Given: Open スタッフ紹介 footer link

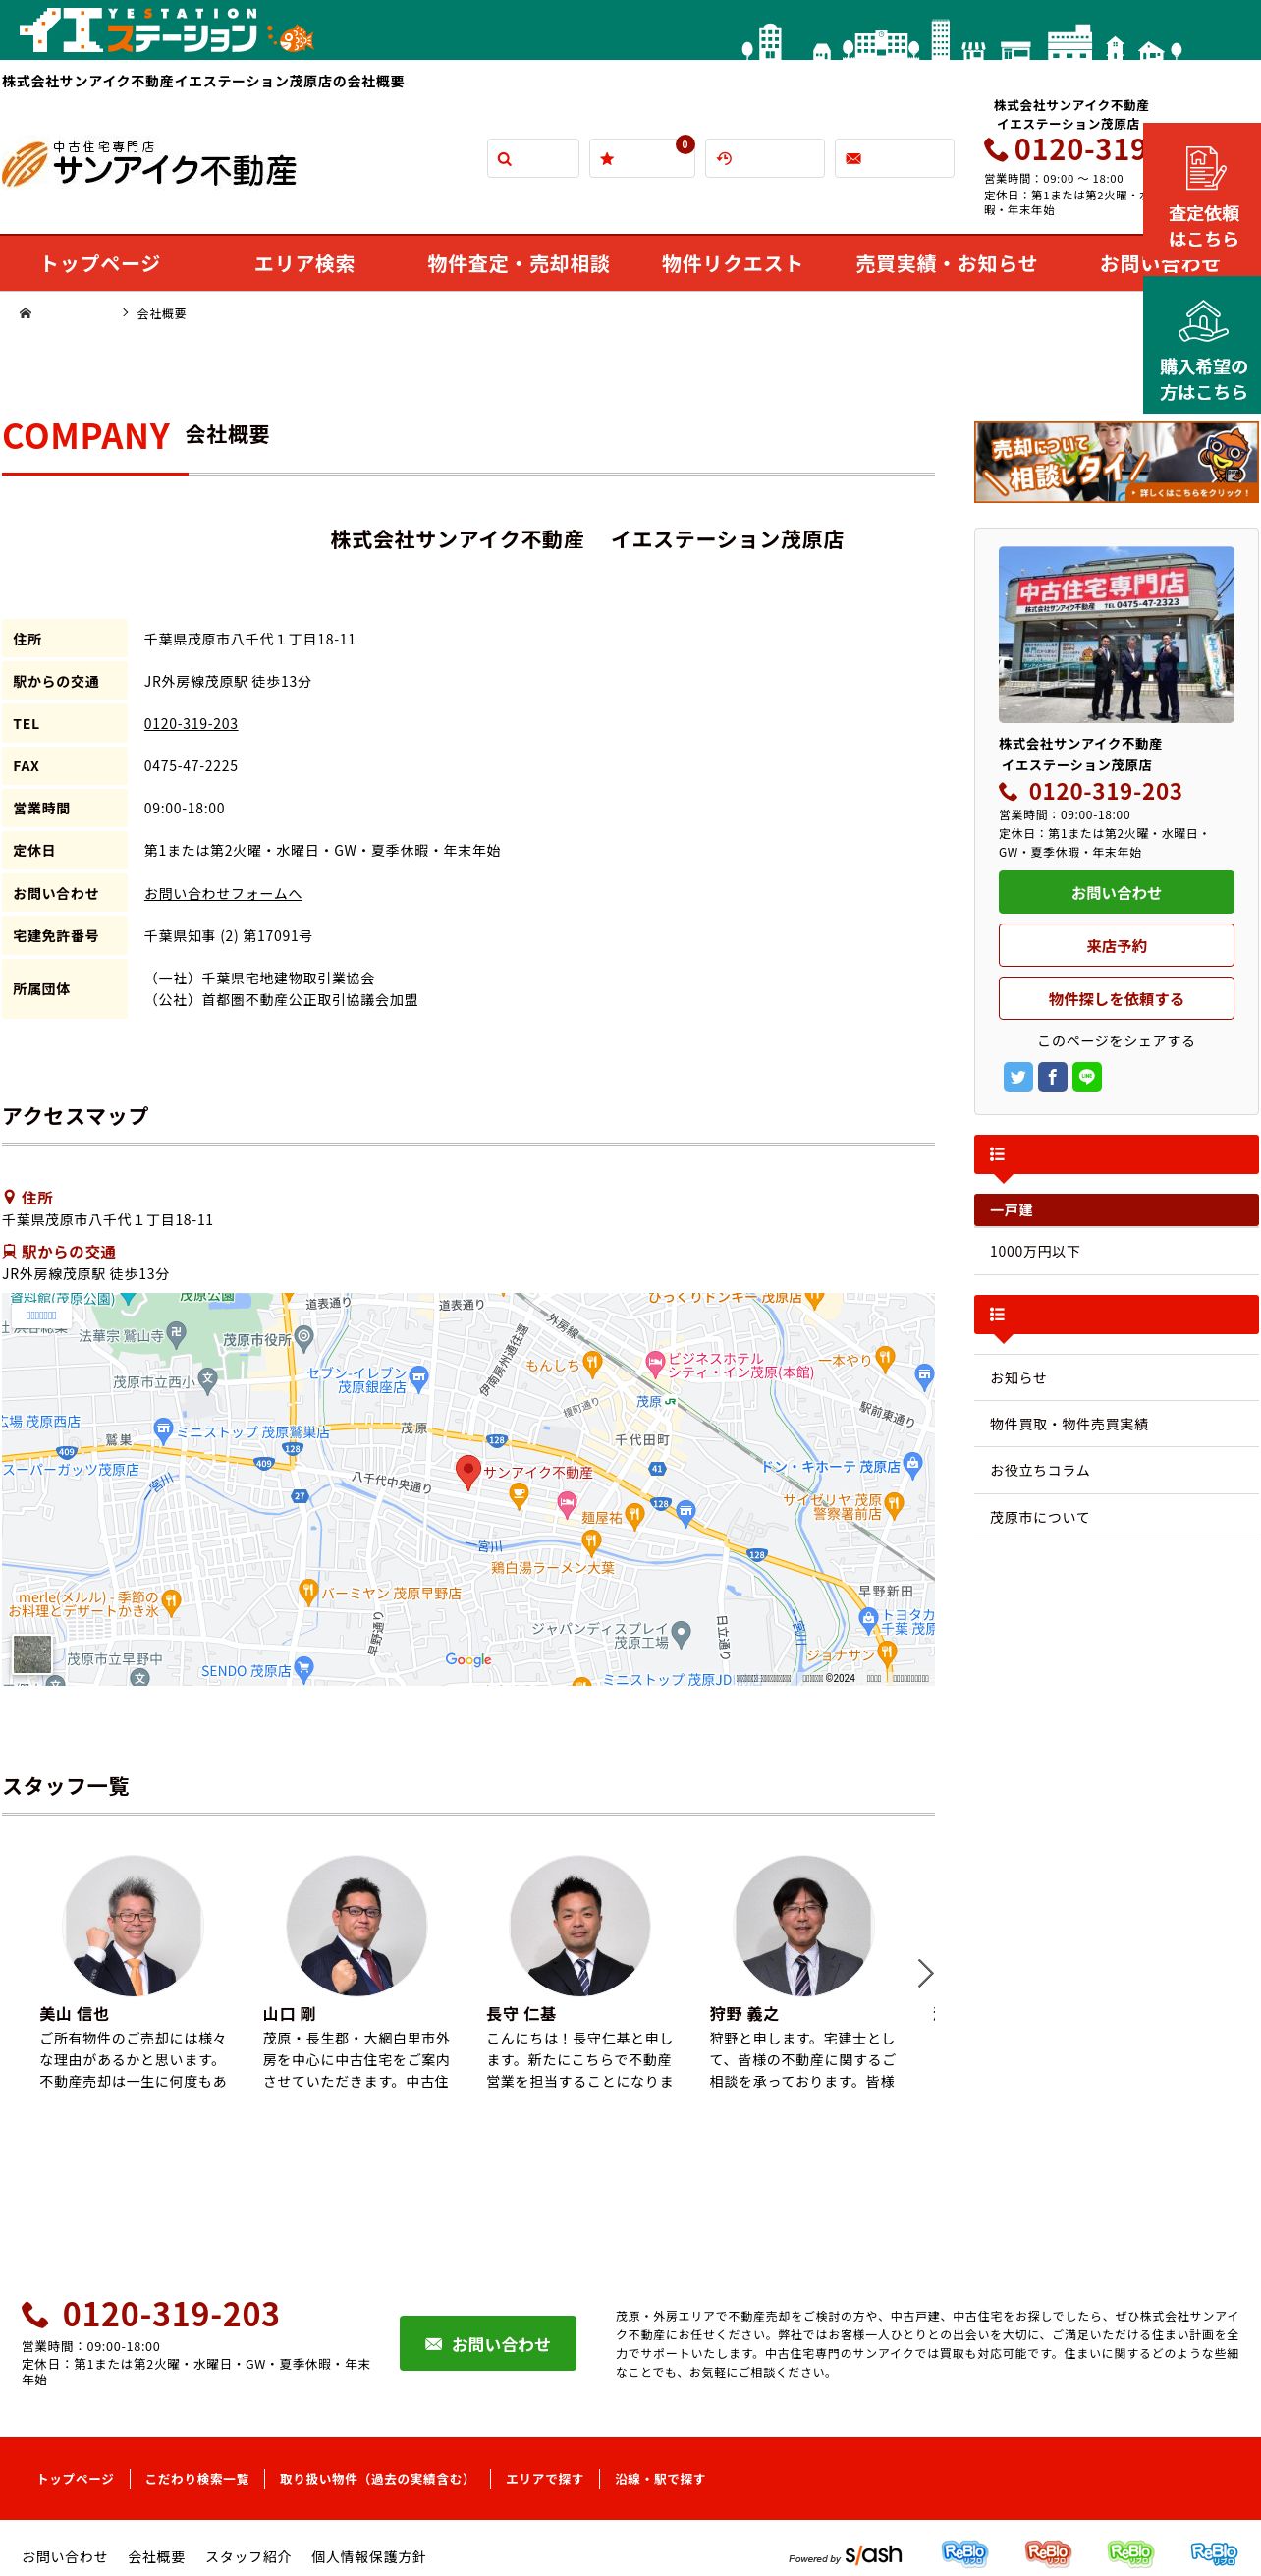Looking at the screenshot, I should (248, 2556).
